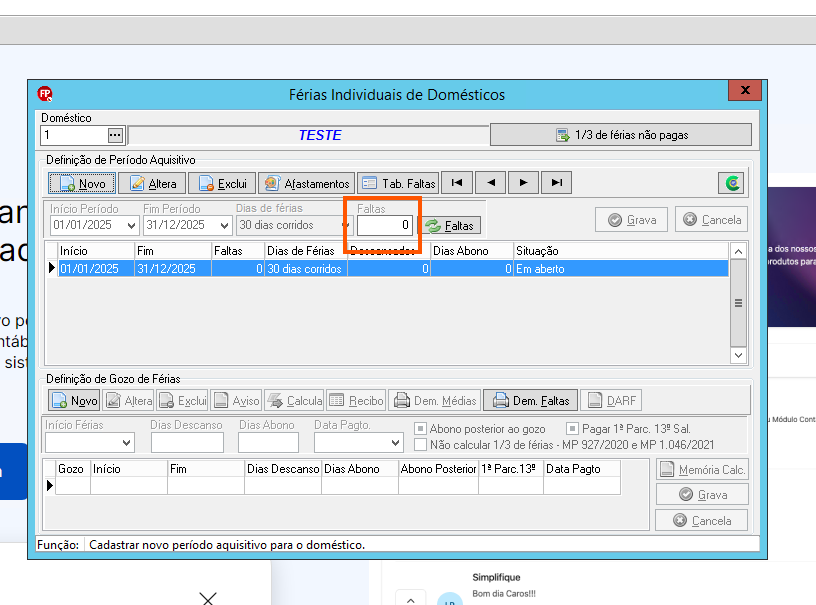Click Cancela in Período Aquisitivo section
This screenshot has width=816, height=605.
(x=712, y=220)
